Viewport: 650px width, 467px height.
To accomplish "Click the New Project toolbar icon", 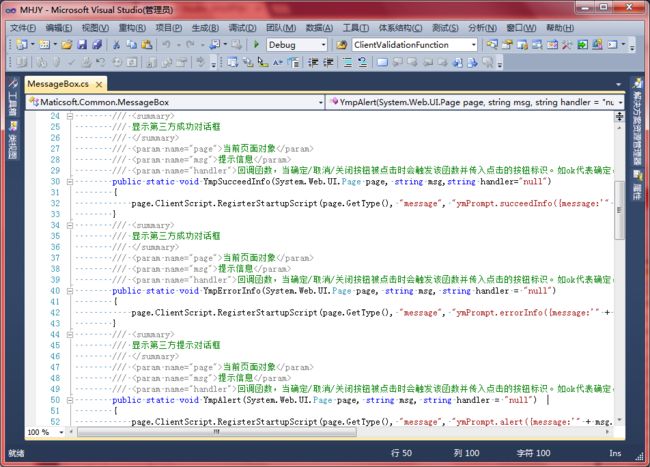I will pos(21,44).
